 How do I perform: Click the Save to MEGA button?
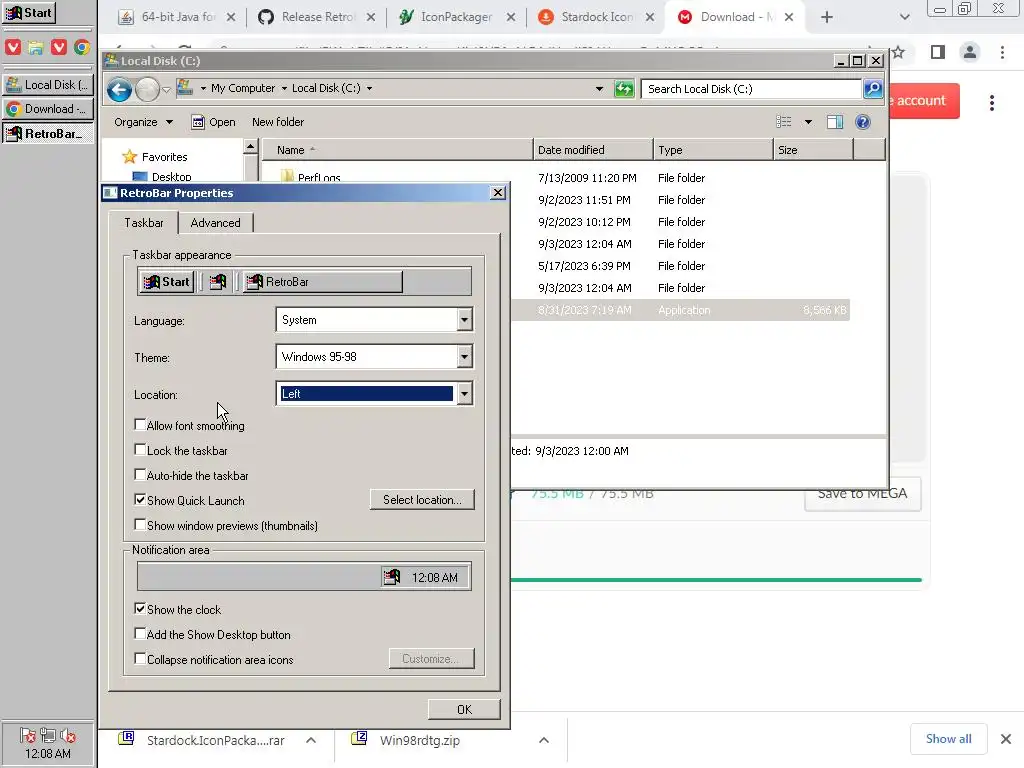pos(862,494)
